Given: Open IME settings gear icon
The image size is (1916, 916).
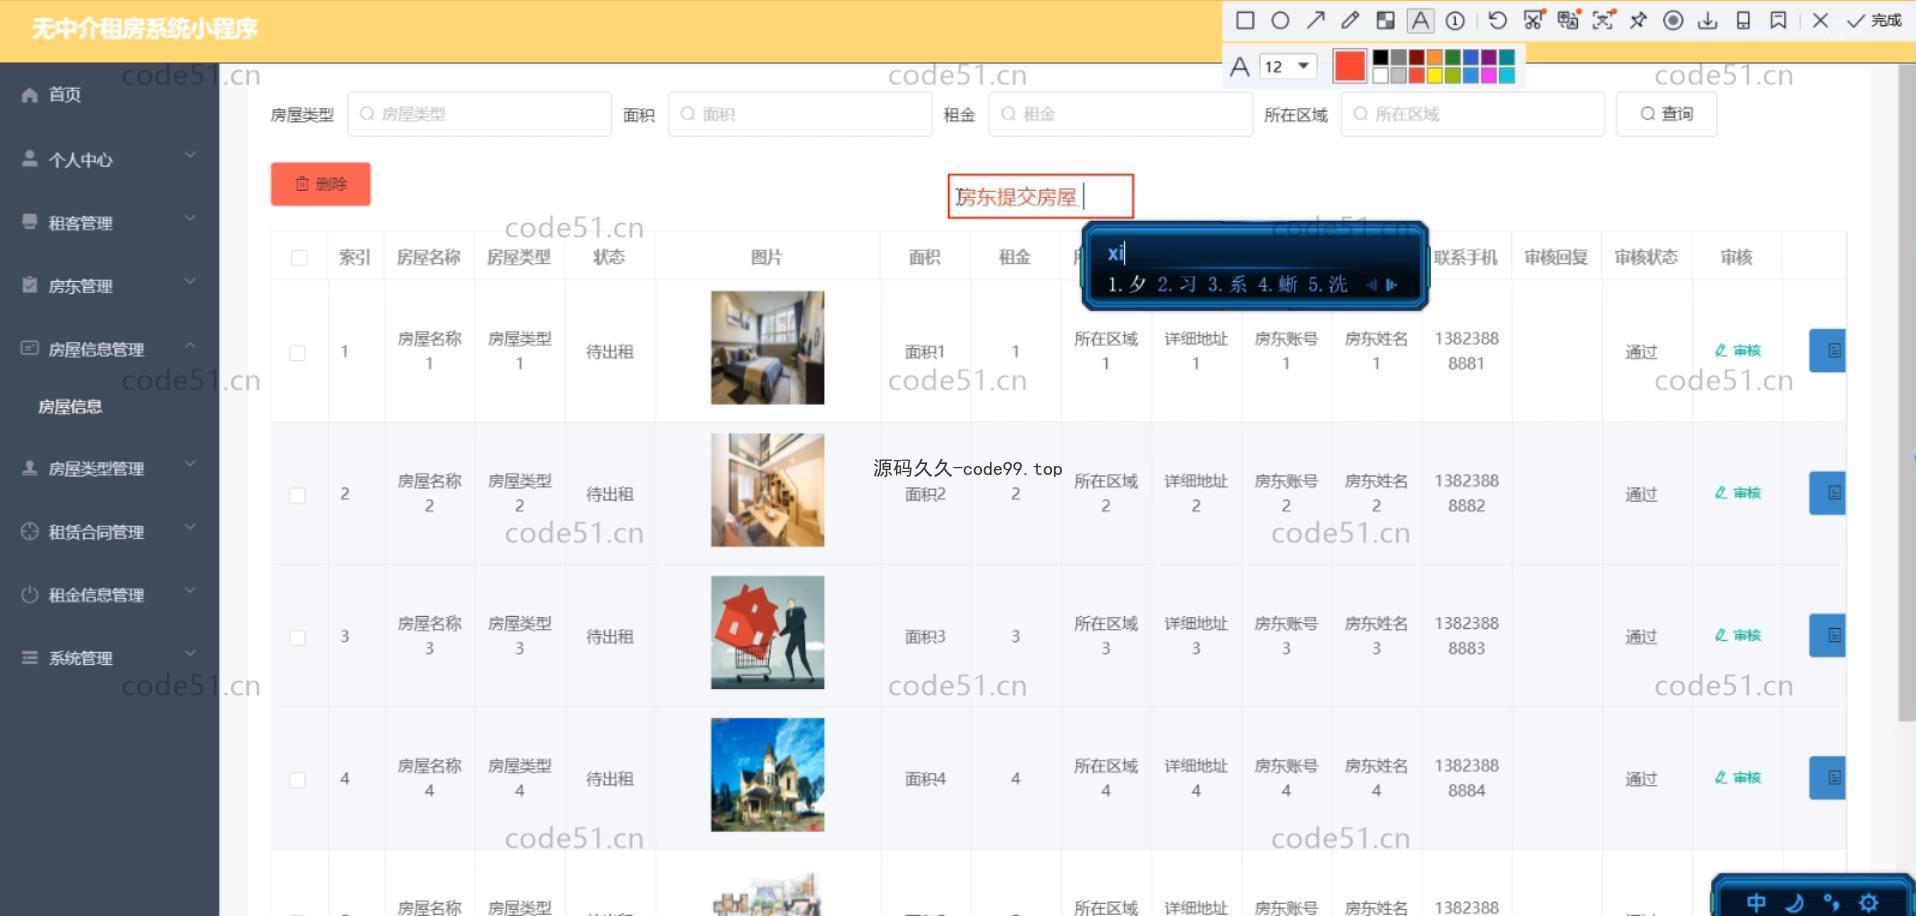Looking at the screenshot, I should 1868,902.
